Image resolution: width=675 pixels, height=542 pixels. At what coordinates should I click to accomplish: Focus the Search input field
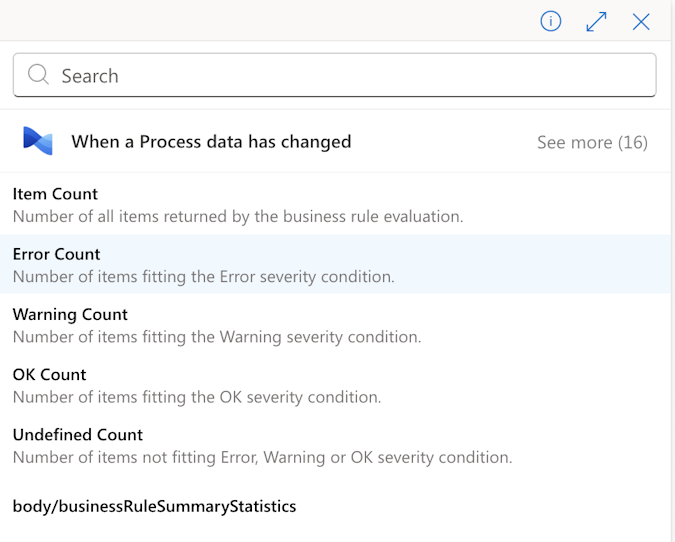tap(334, 75)
